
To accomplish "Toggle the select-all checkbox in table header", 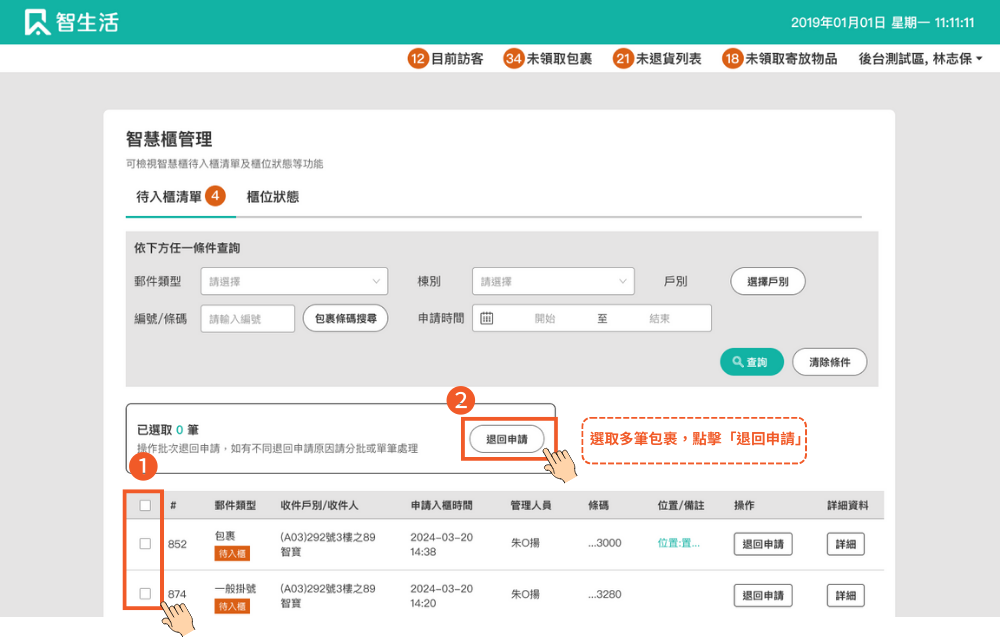I will [145, 505].
